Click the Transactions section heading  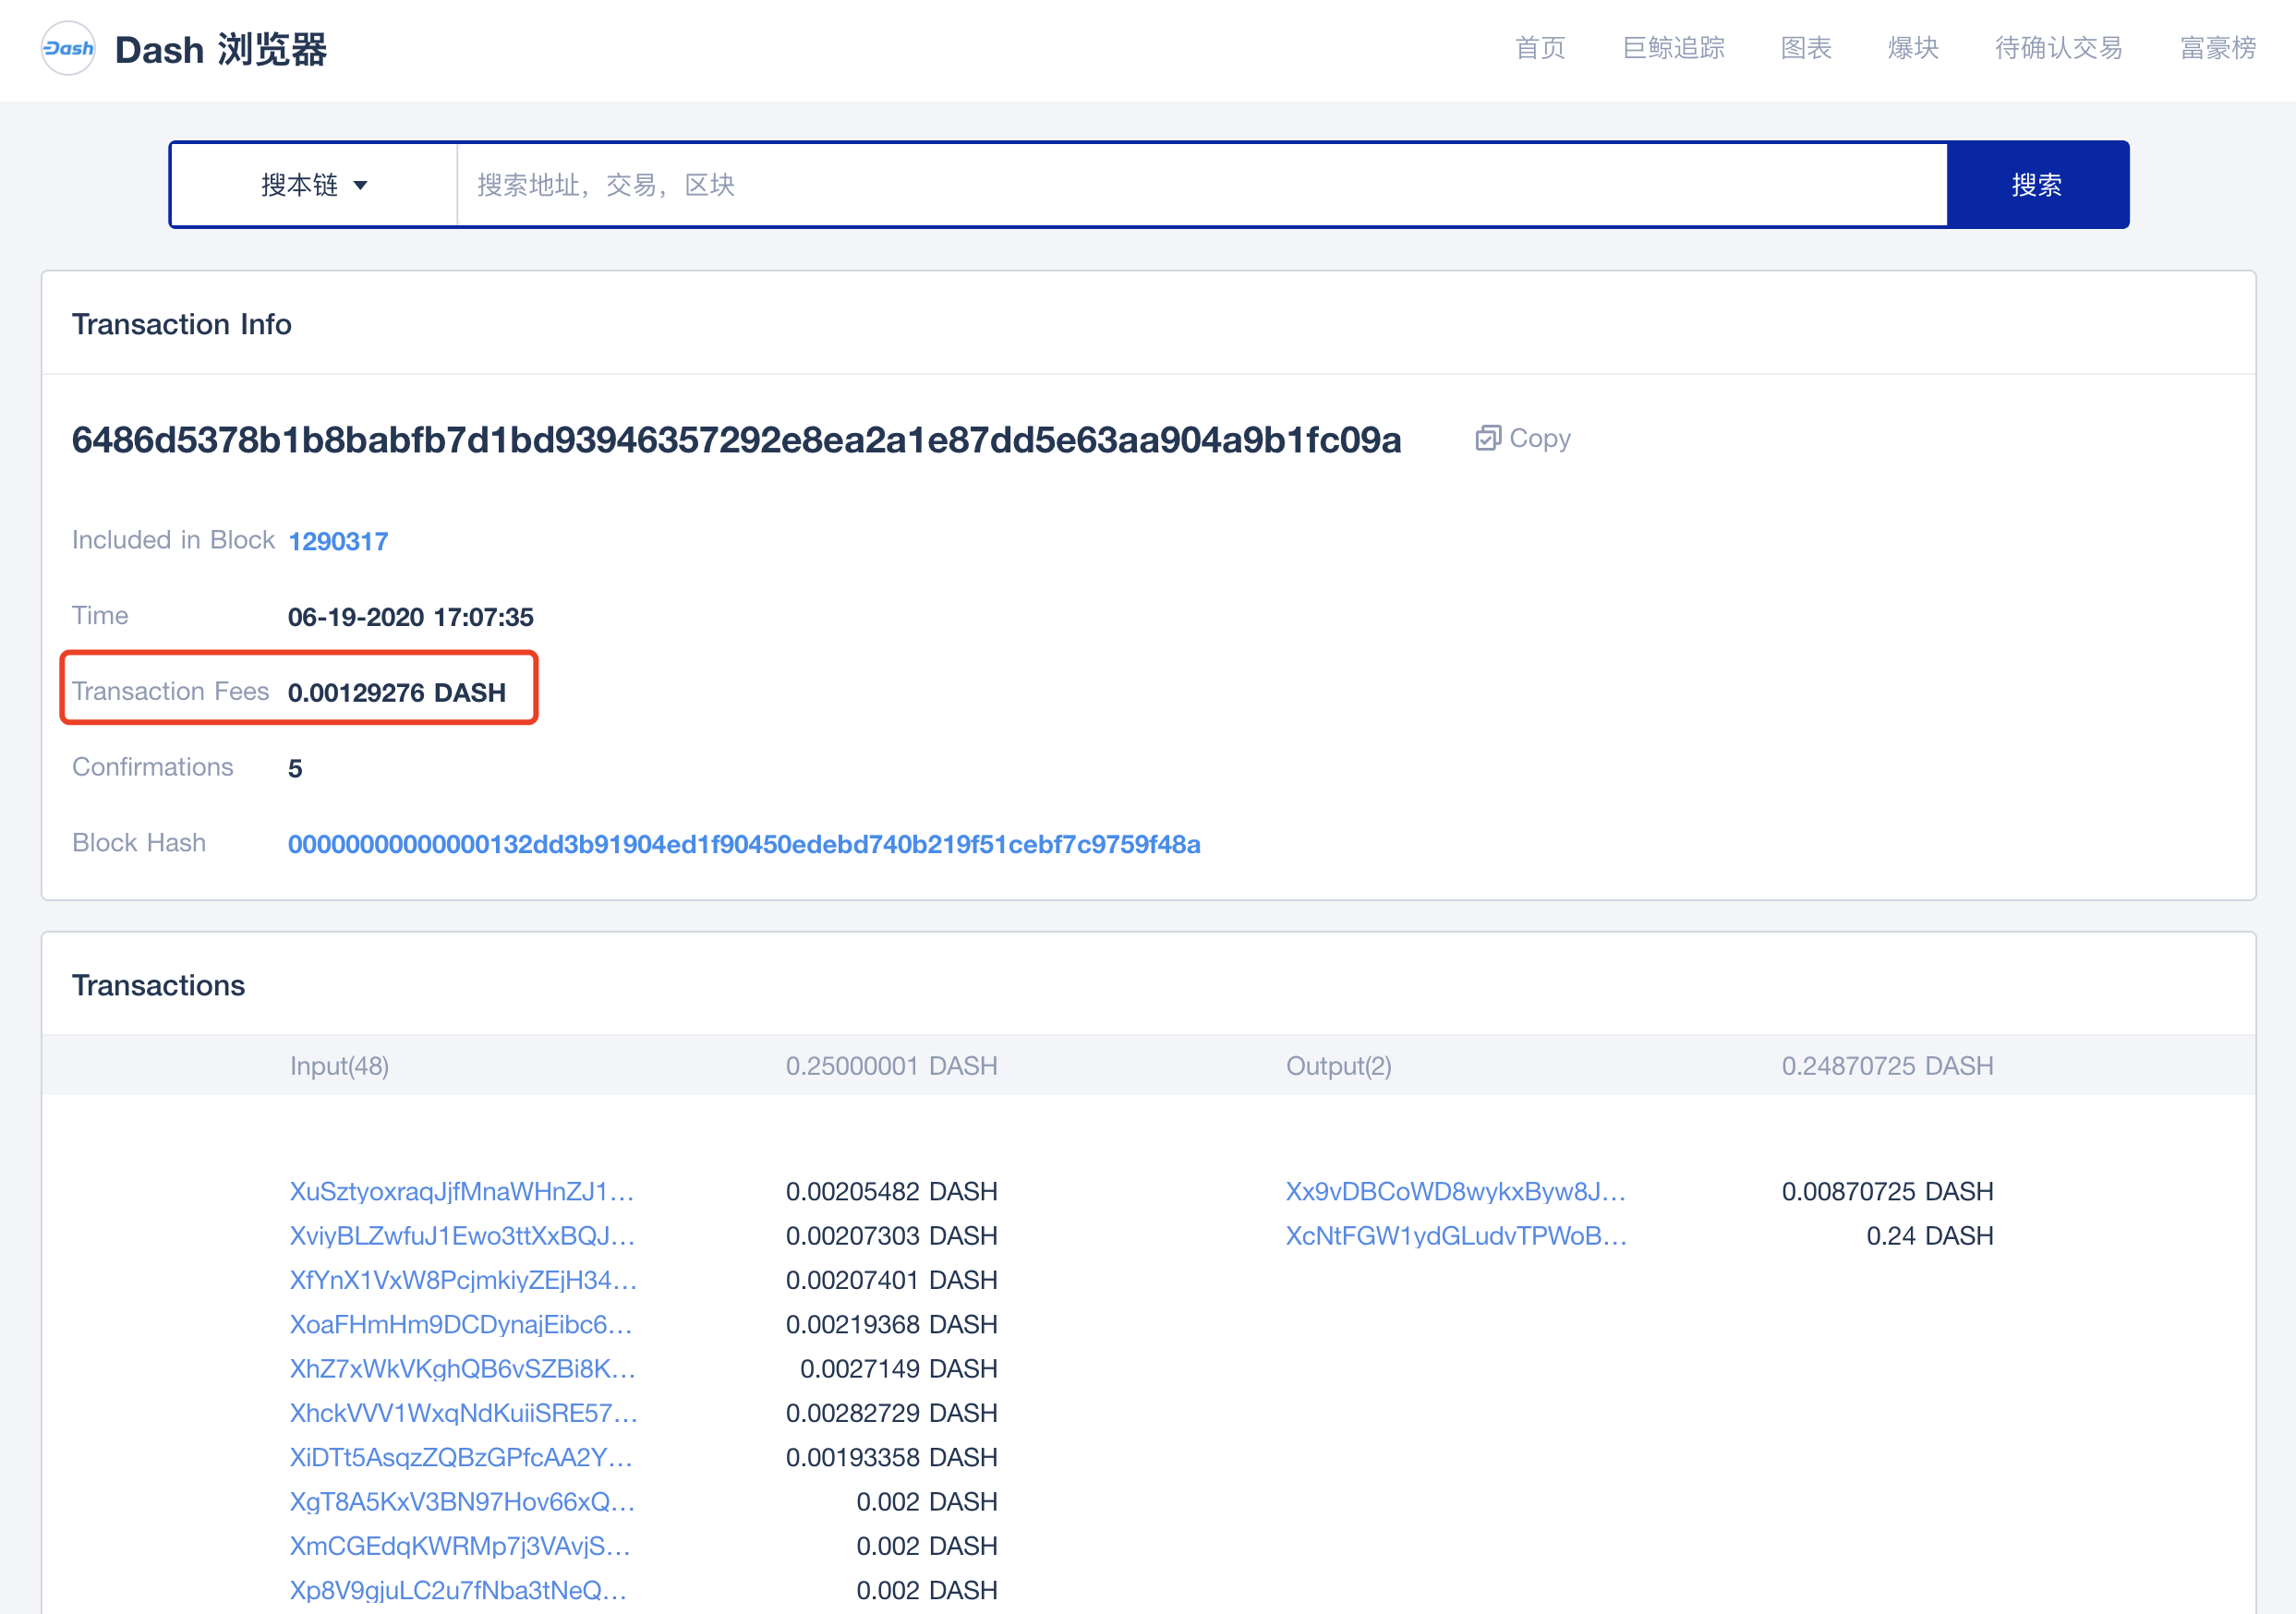click(x=158, y=985)
